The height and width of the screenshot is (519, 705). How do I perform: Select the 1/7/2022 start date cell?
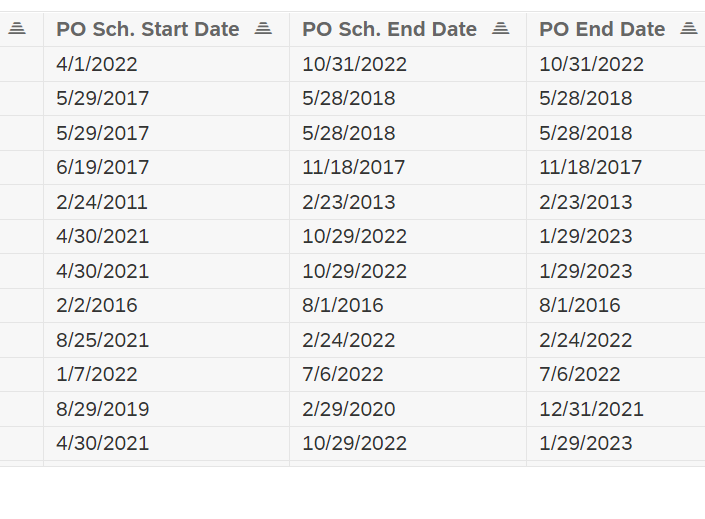(x=97, y=375)
